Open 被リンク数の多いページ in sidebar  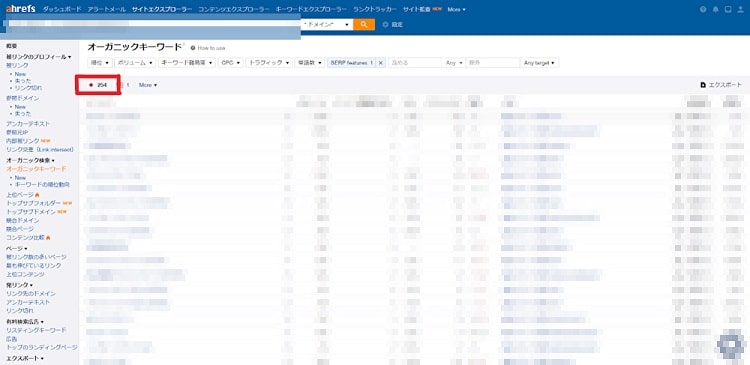(36, 257)
